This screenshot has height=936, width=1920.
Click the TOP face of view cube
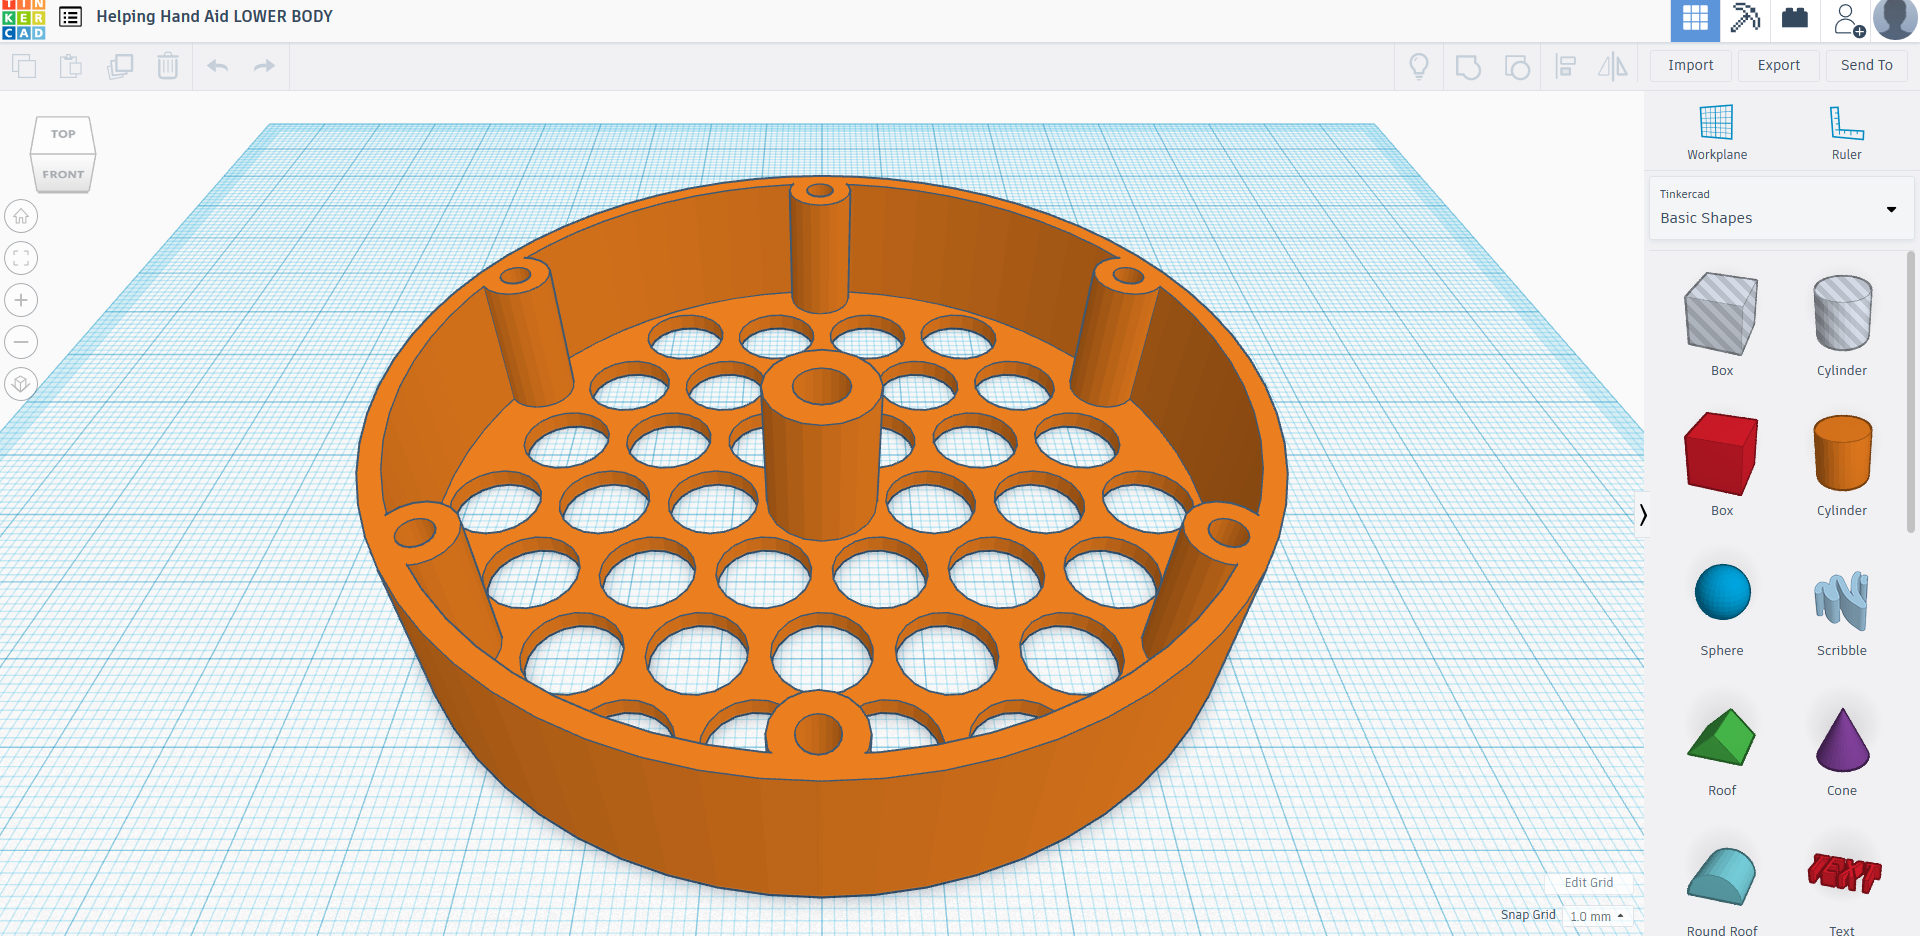coord(63,134)
